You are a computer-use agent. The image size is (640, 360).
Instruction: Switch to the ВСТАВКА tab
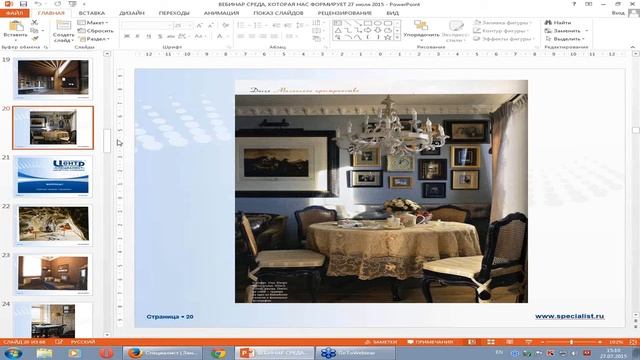[x=92, y=13]
